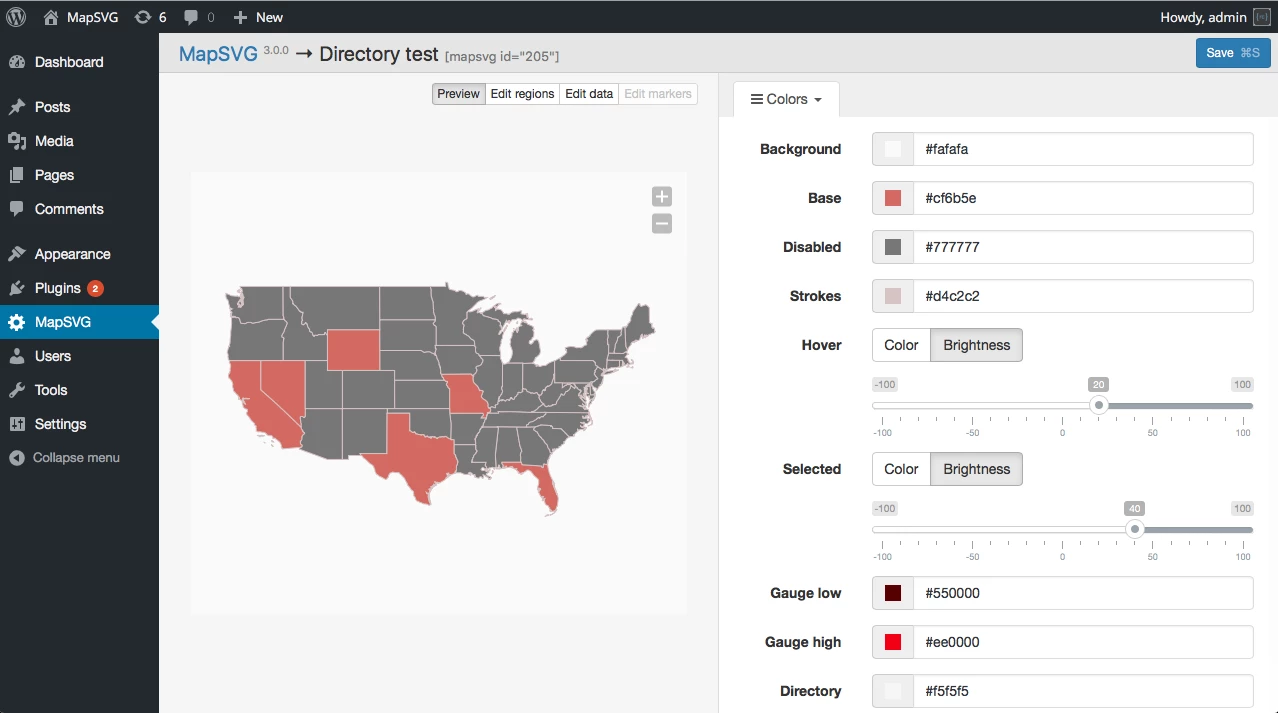Open Plugins in the sidebar
Viewport: 1278px width, 713px height.
(x=58, y=288)
